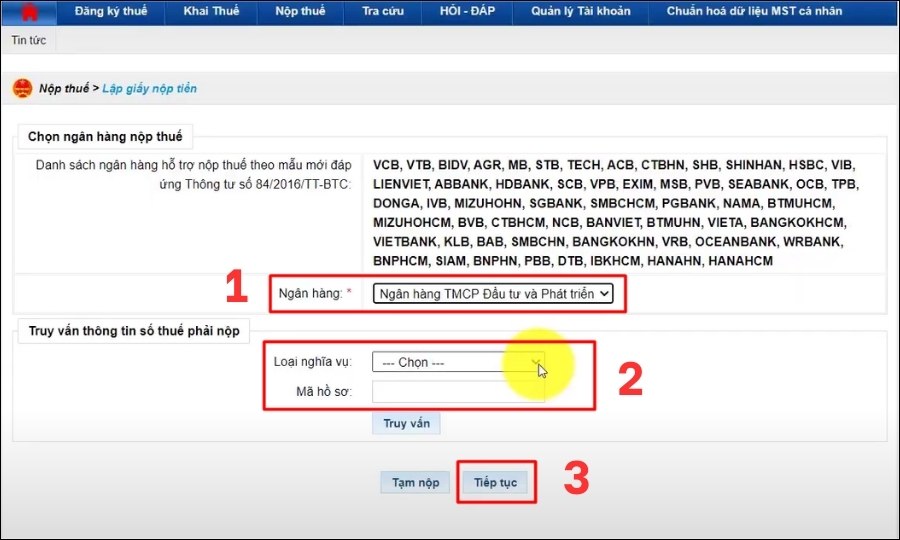Focus the Mã hồ sơ input field
900x540 pixels.
(x=458, y=391)
